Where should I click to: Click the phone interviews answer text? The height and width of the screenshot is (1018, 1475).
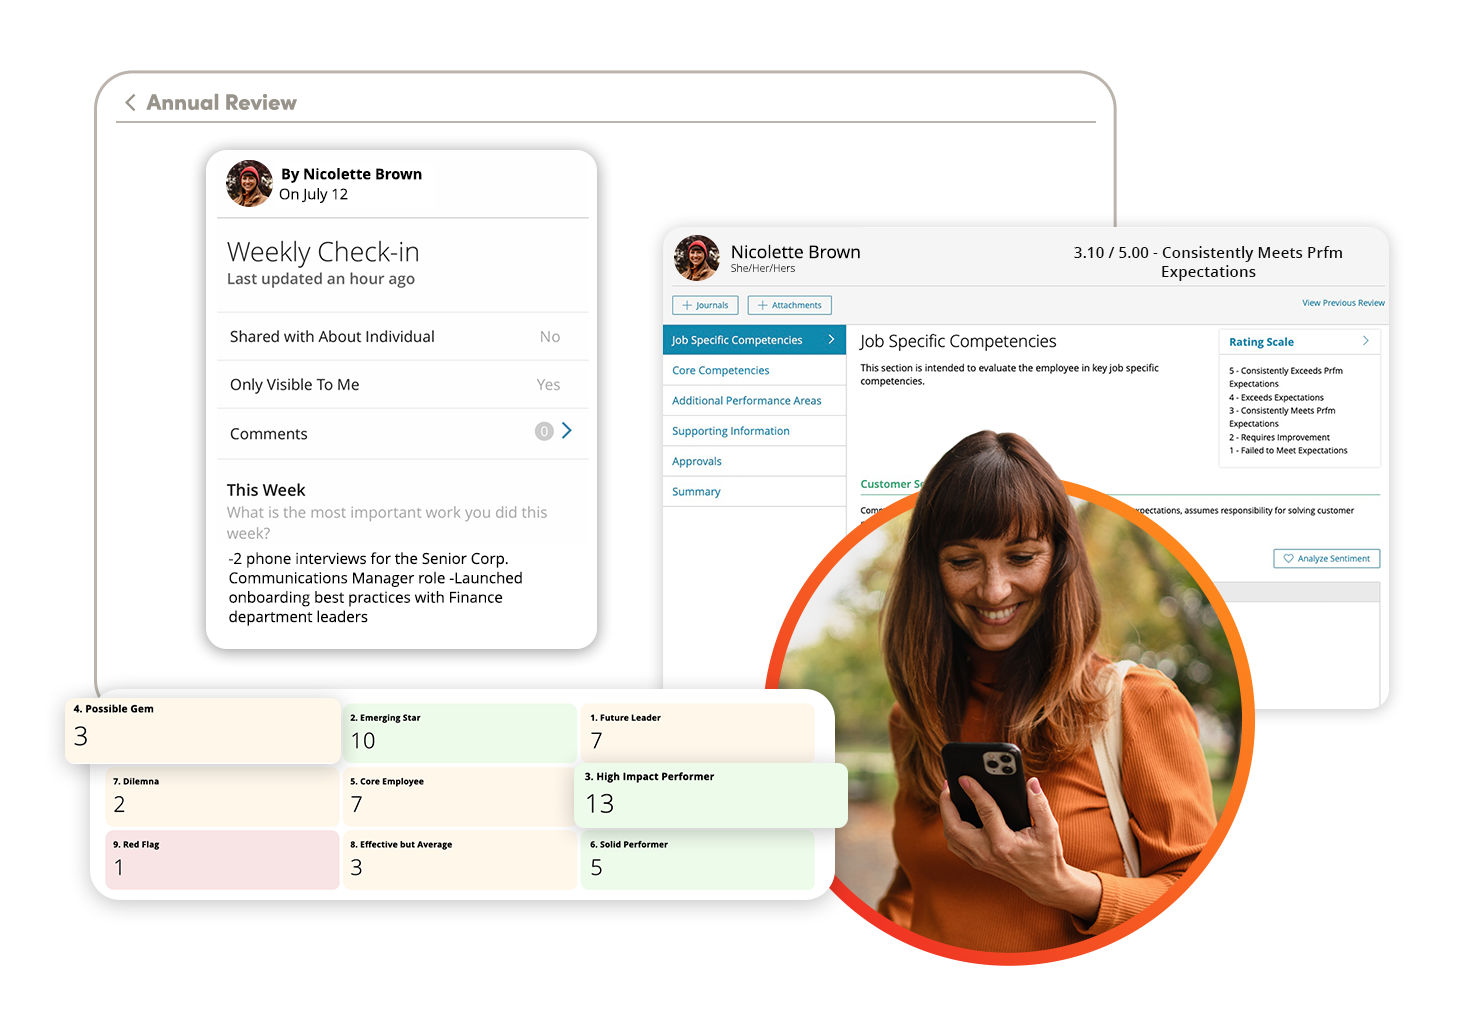coord(376,588)
